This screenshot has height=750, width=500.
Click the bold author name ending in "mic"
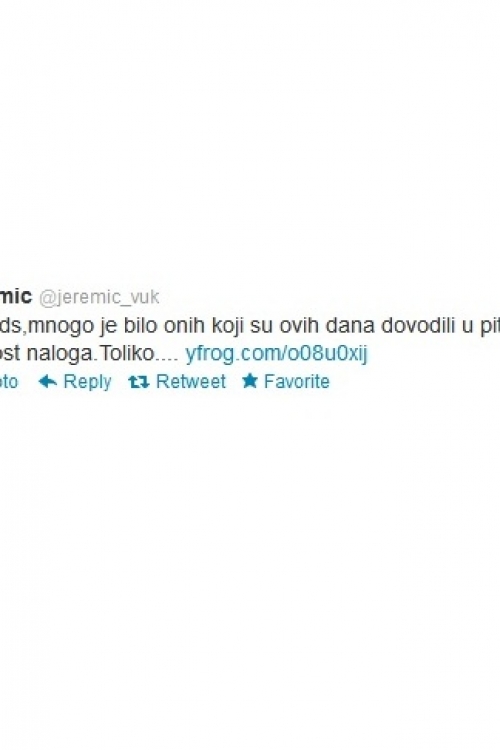(16, 296)
